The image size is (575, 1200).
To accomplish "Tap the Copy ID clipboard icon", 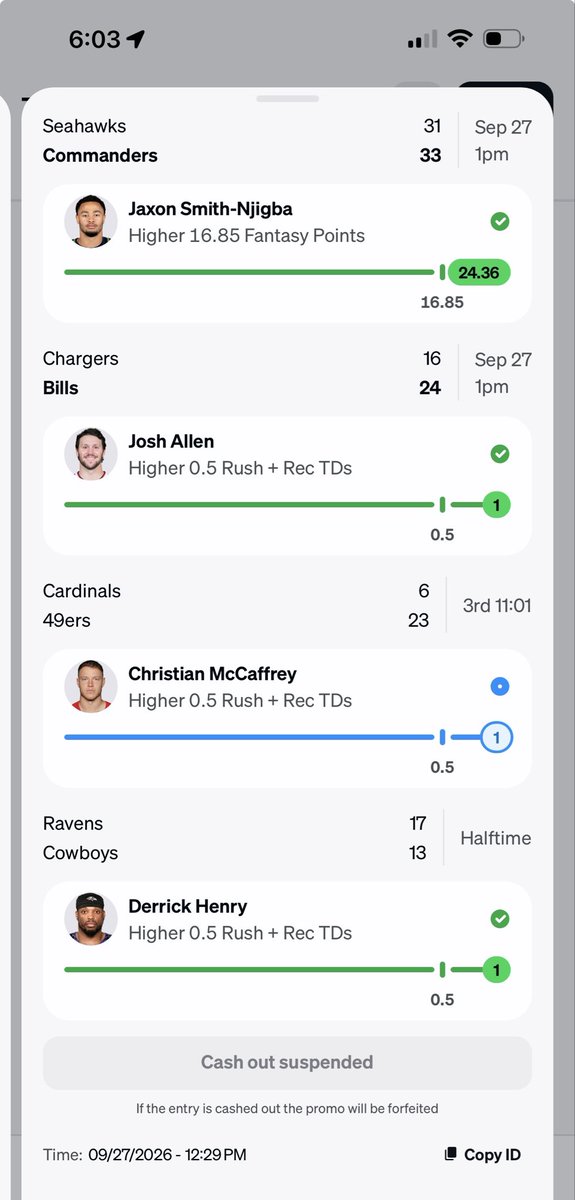I will click(450, 1154).
